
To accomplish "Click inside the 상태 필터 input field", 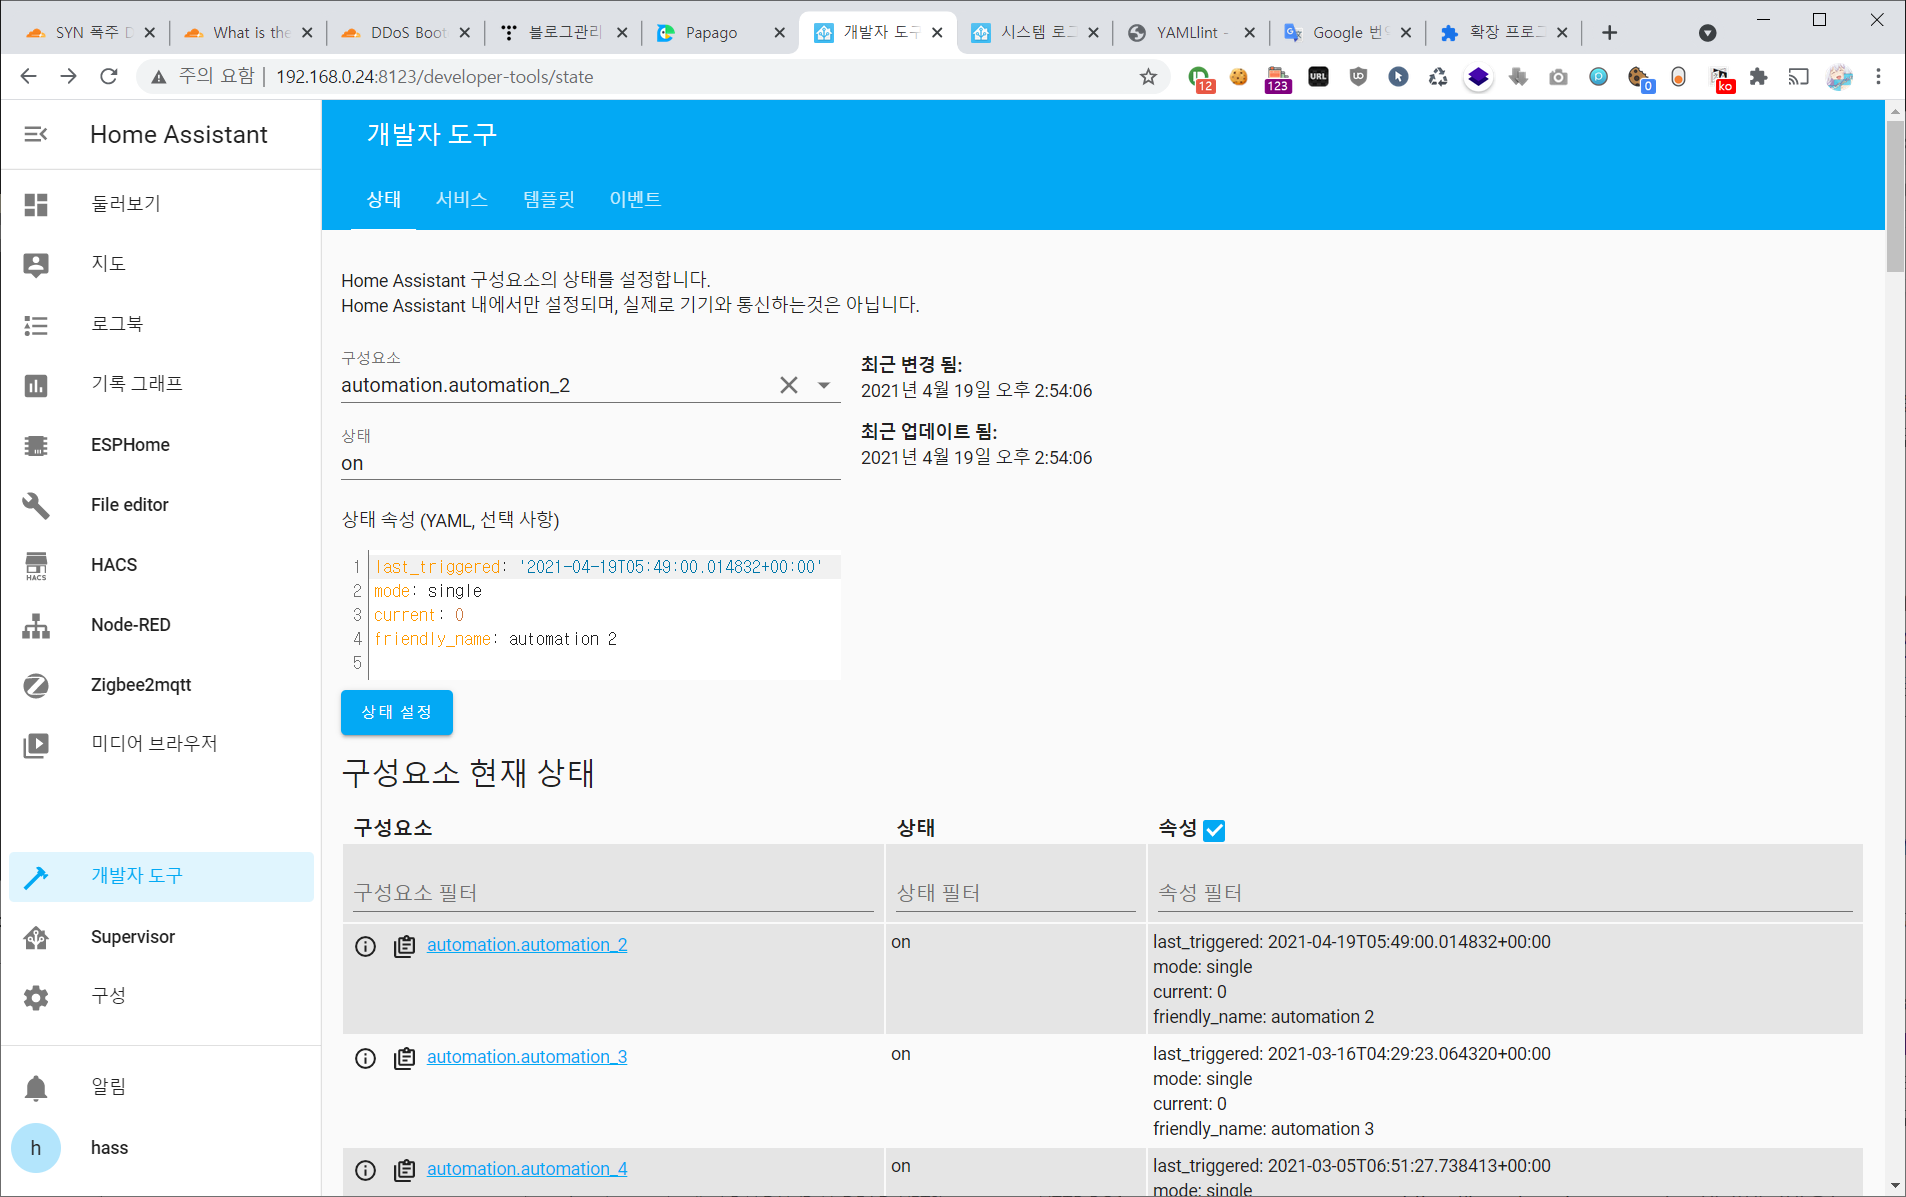I will pos(1010,892).
